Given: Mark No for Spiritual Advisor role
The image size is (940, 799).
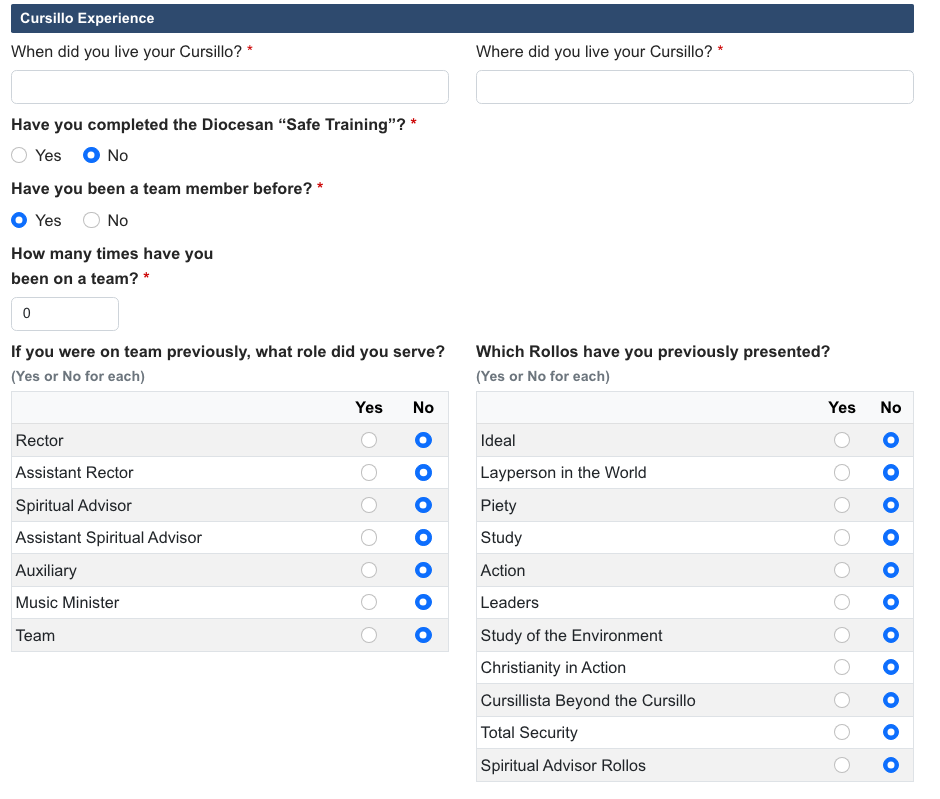Looking at the screenshot, I should coord(423,505).
